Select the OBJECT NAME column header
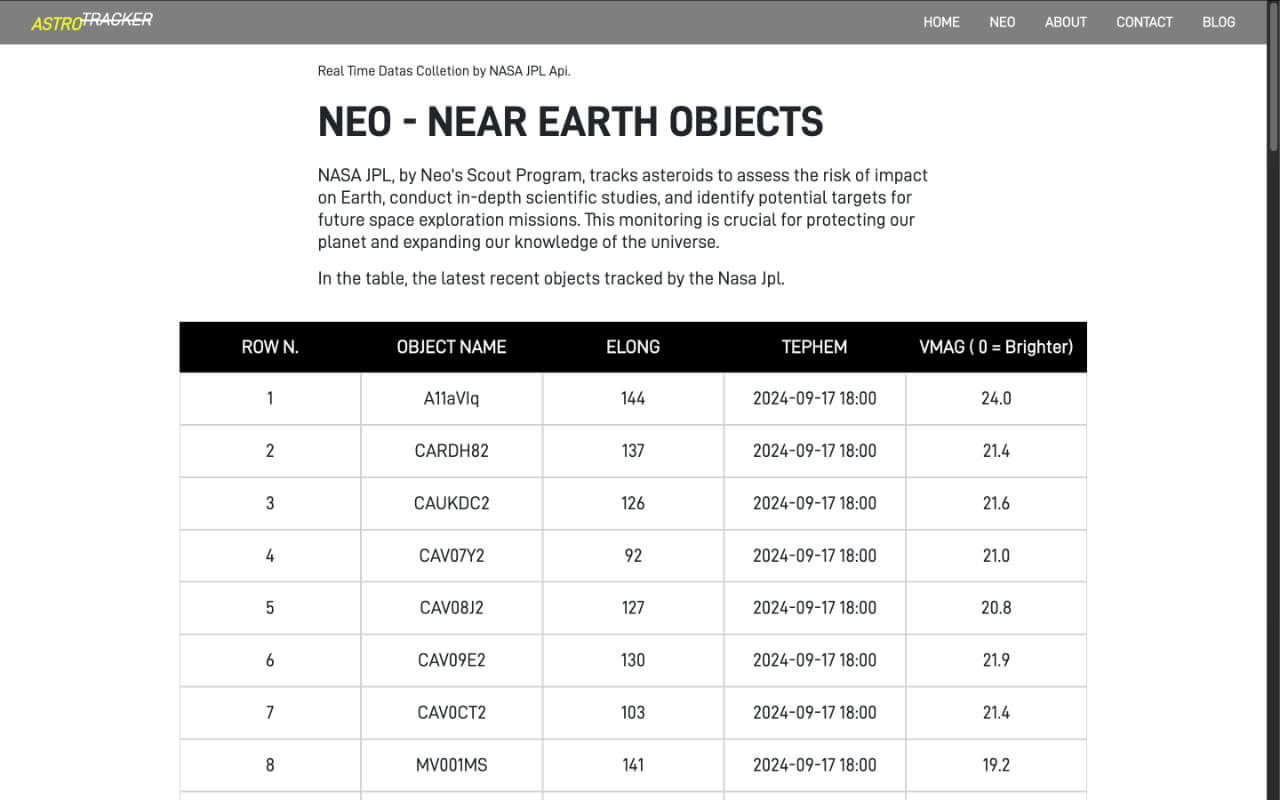 [451, 347]
